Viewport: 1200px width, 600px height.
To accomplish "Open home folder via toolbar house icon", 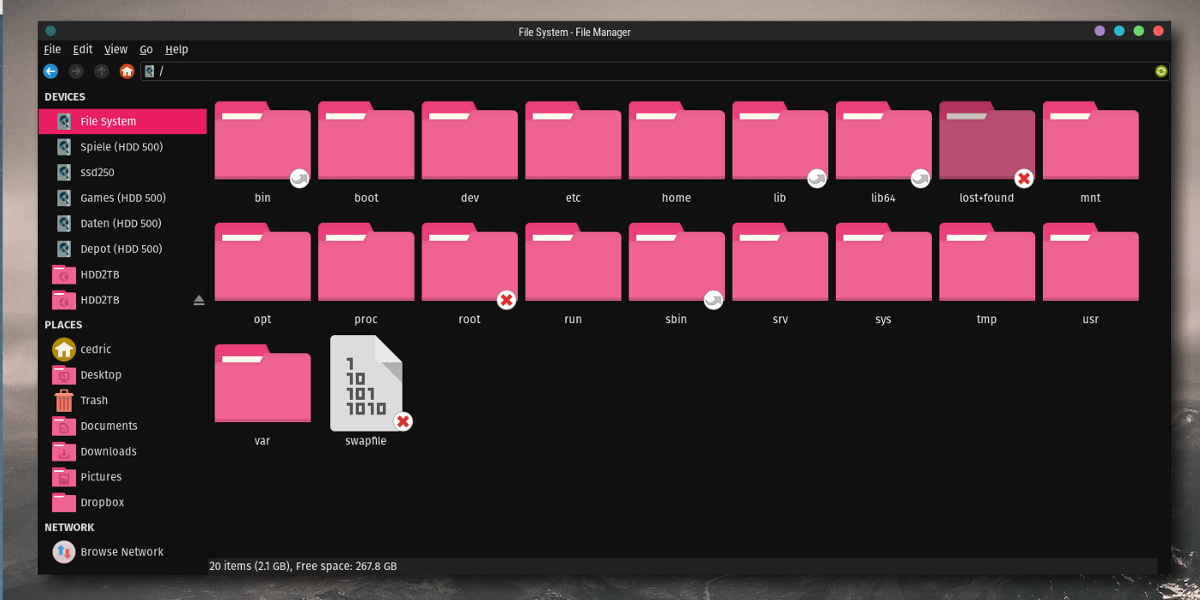I will point(127,71).
